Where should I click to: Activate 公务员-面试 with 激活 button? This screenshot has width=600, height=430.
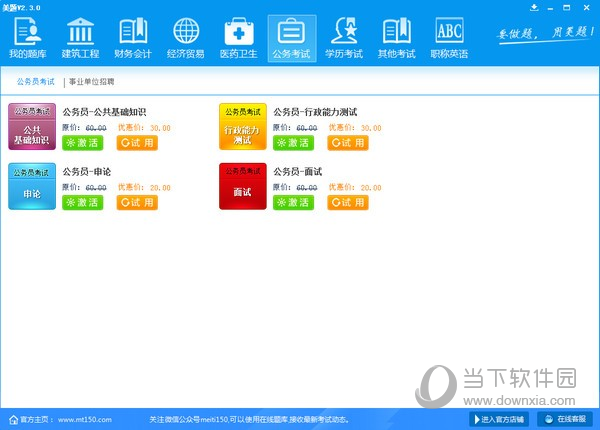pyautogui.click(x=293, y=202)
